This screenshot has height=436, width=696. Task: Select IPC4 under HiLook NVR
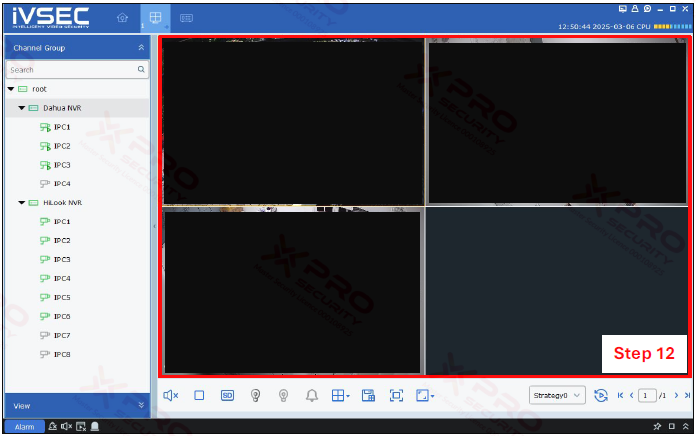click(x=62, y=278)
